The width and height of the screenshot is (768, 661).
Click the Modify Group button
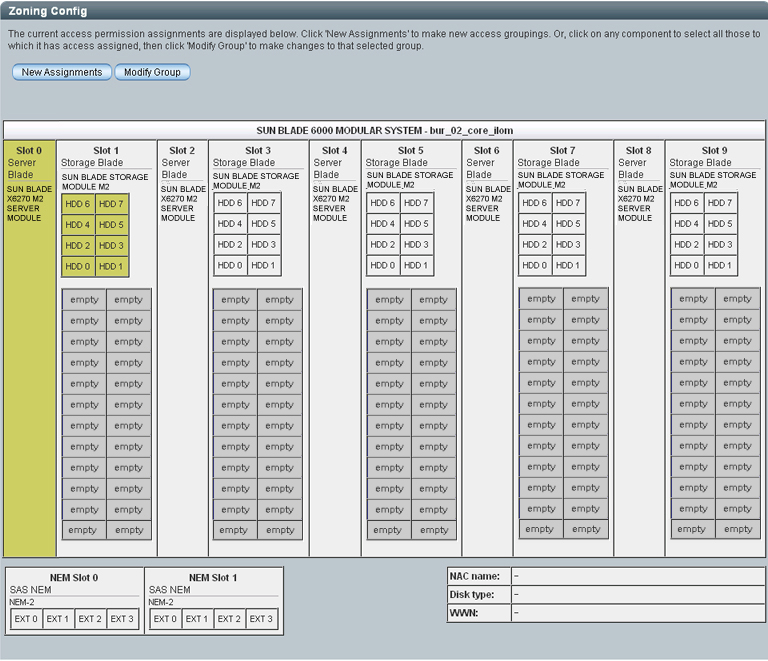coord(152,72)
